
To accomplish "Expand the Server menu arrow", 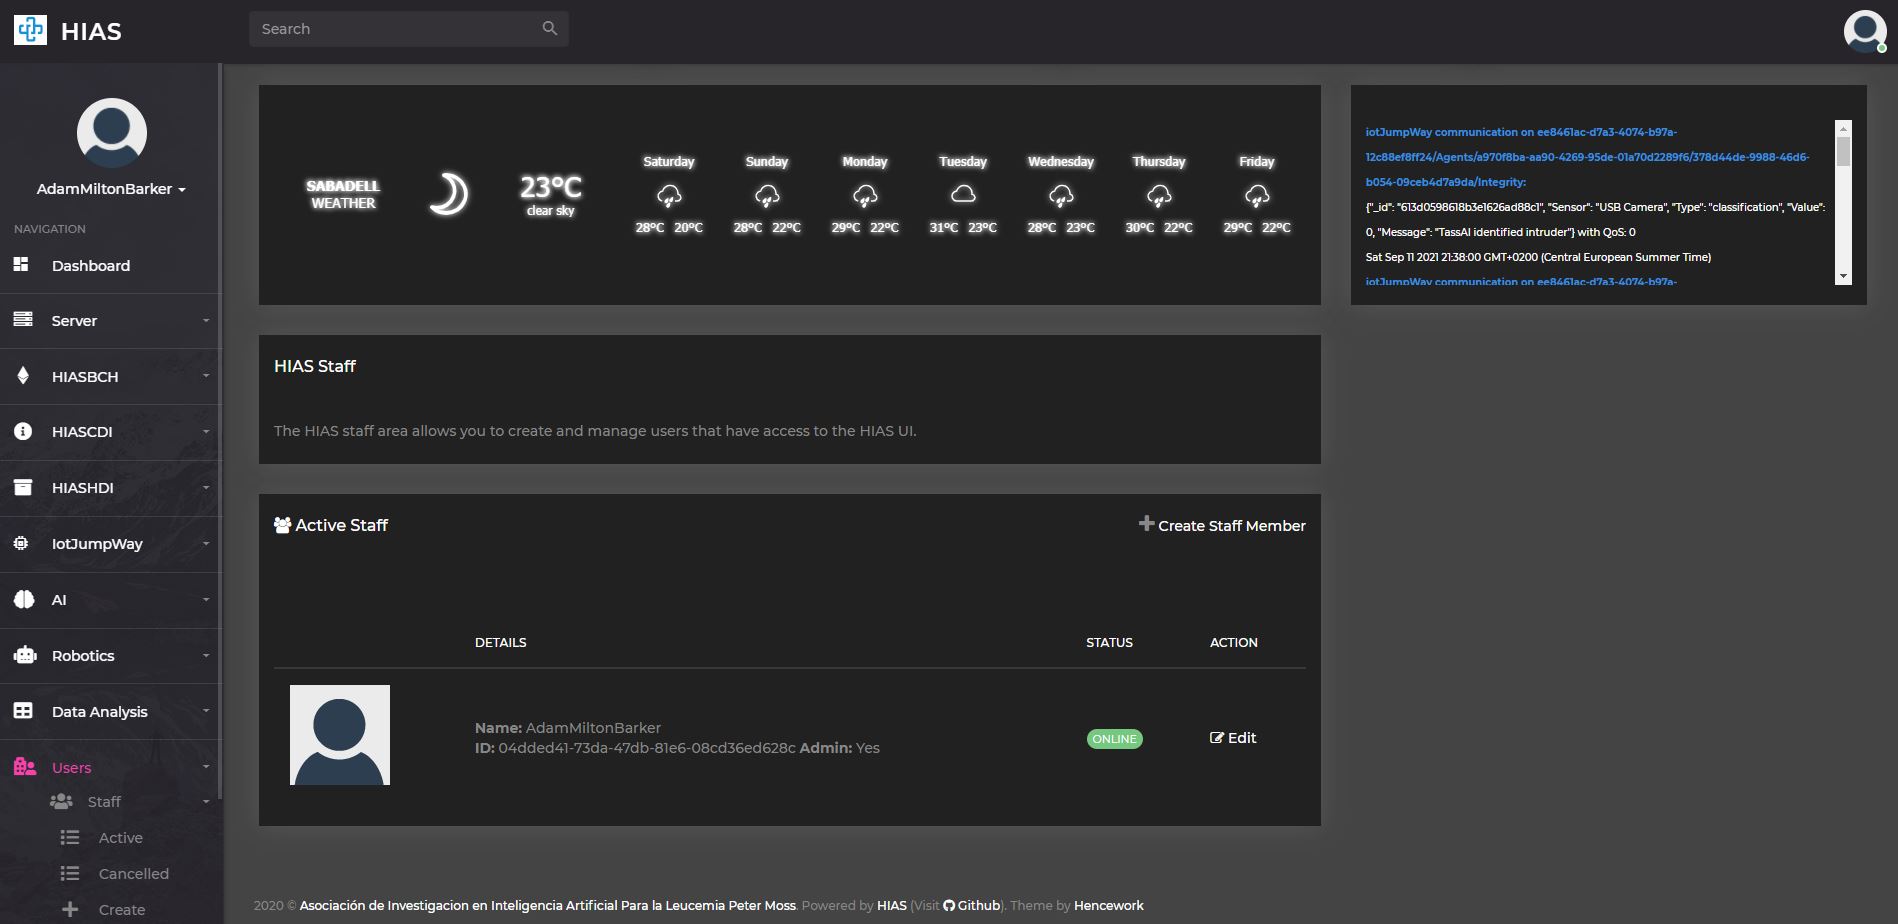I will click(x=206, y=321).
